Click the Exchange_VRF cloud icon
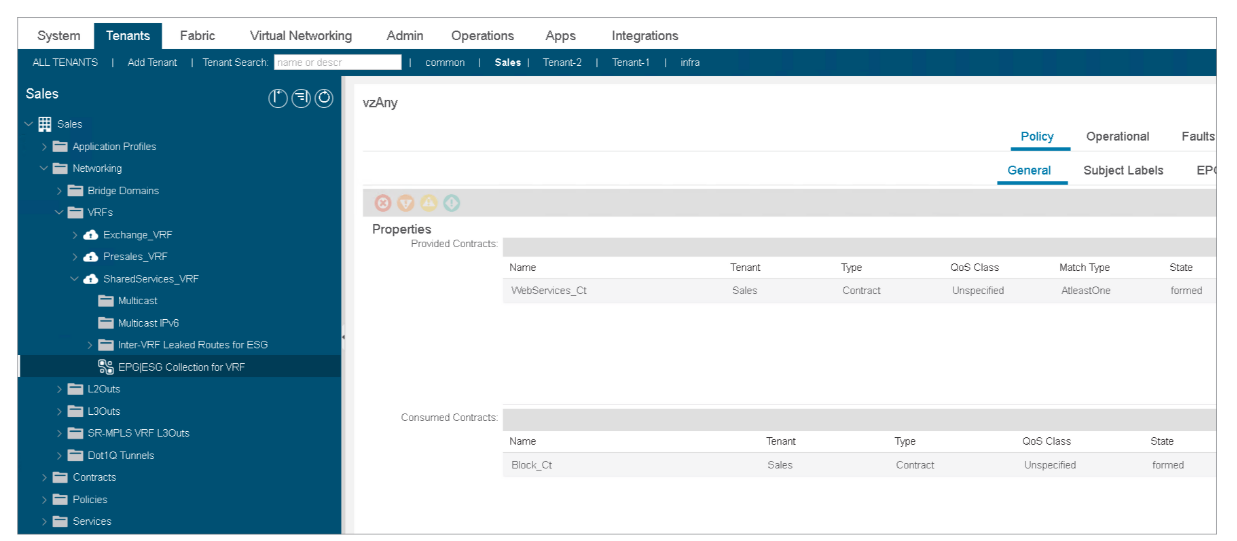The height and width of the screenshot is (541, 1237). 91,234
